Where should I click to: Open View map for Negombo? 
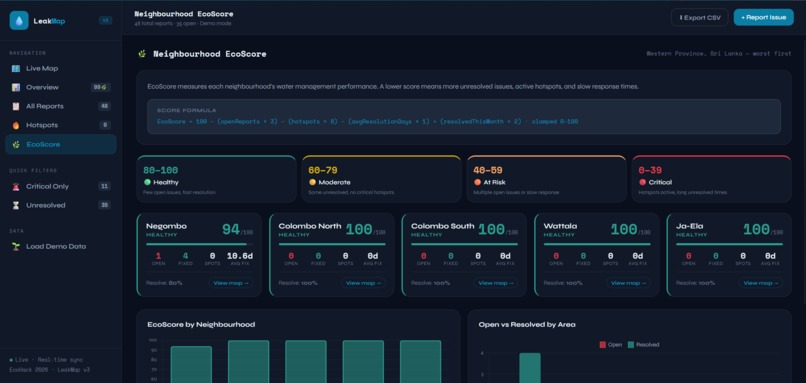coord(231,283)
